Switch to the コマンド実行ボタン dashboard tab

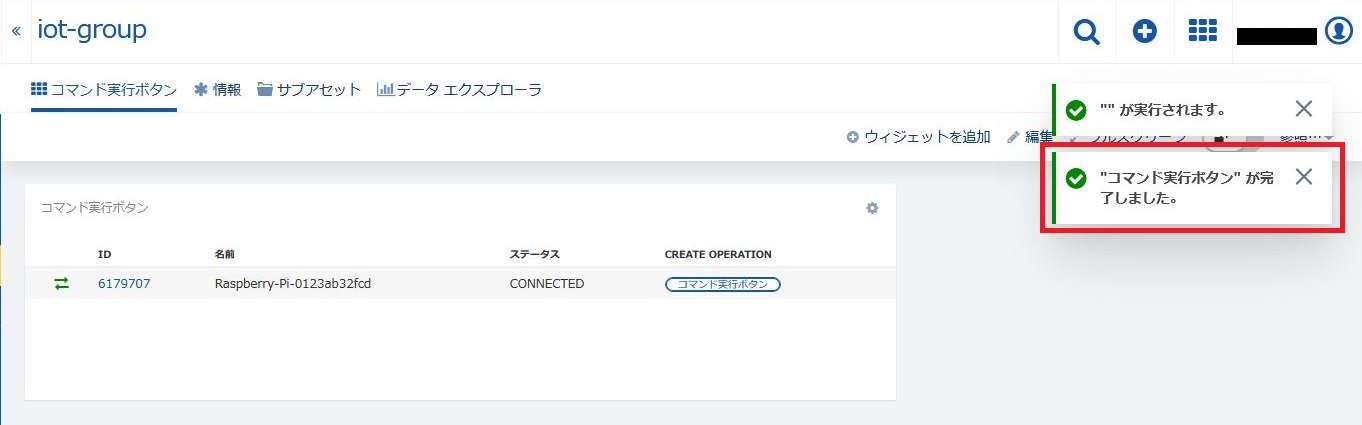(104, 90)
